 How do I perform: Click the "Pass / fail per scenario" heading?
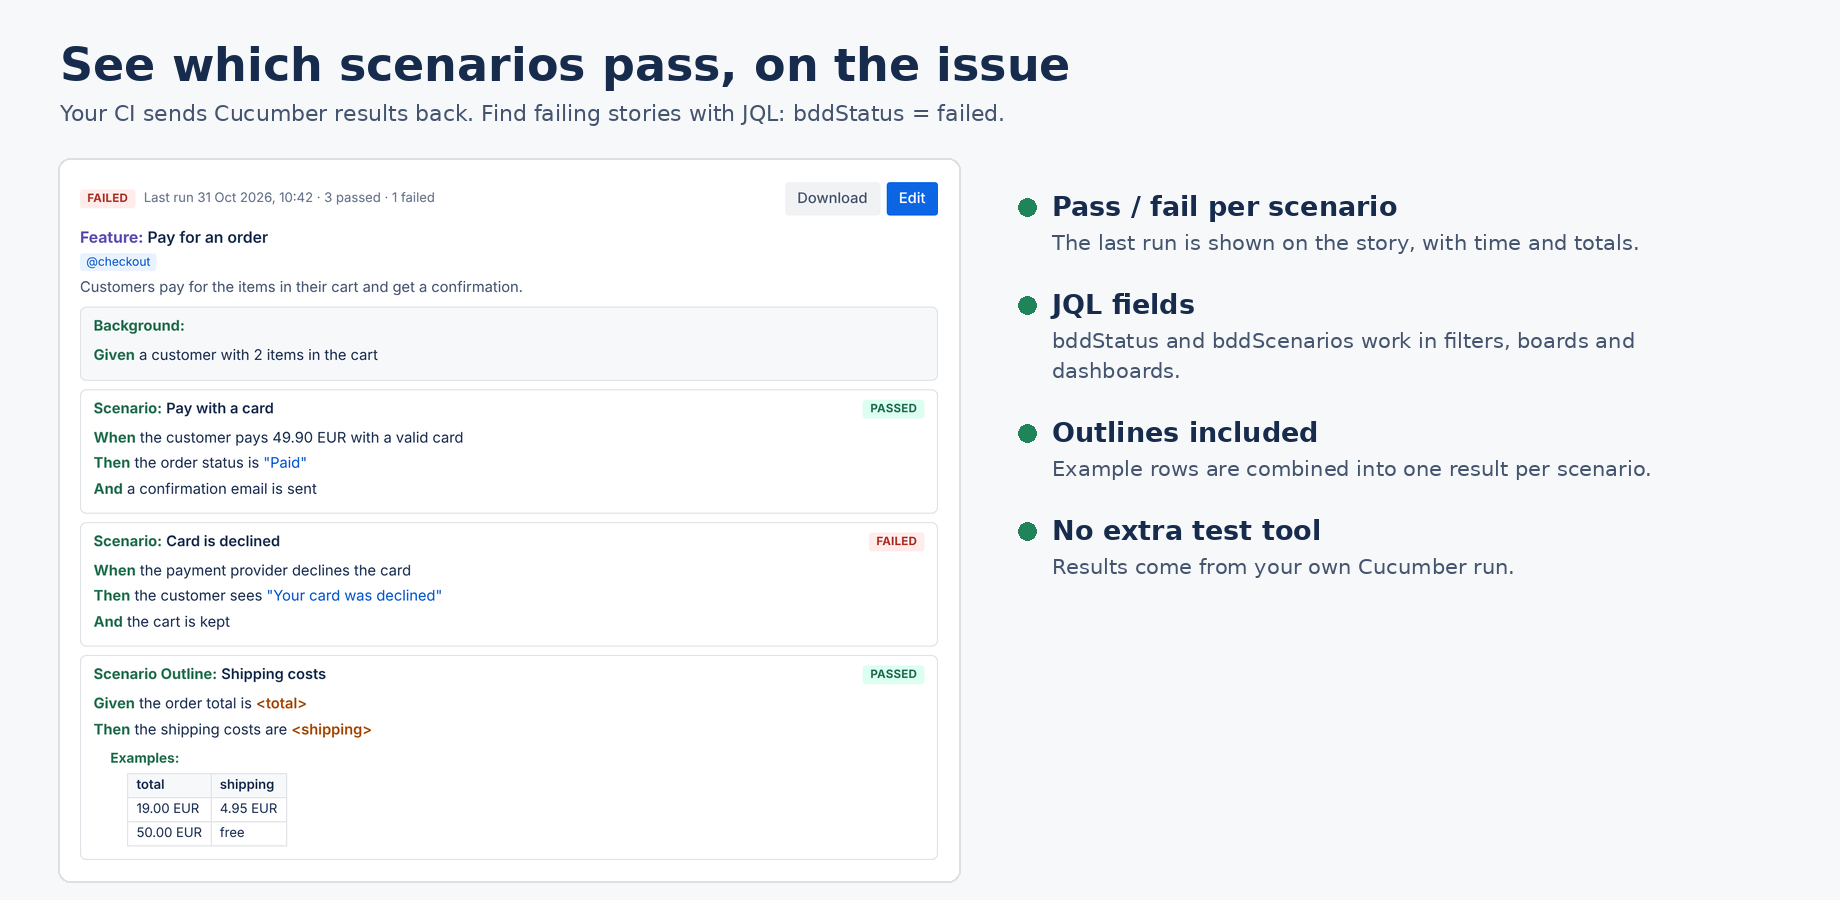(1224, 207)
